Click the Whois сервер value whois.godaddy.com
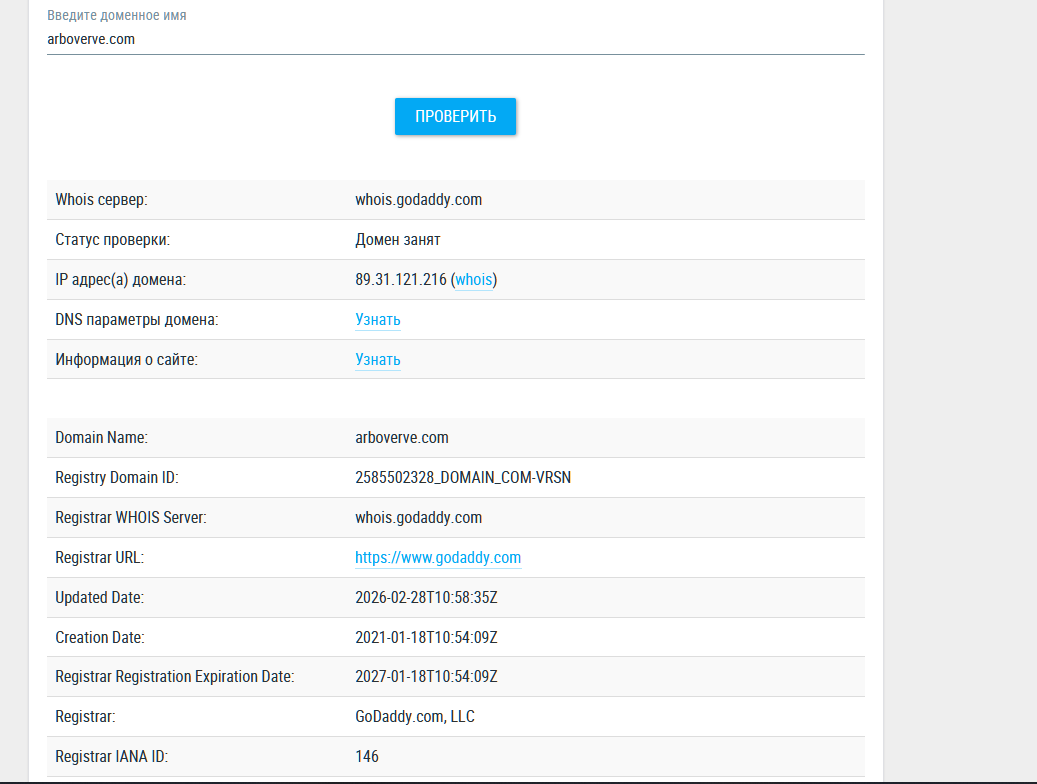Image resolution: width=1037 pixels, height=784 pixels. [419, 200]
